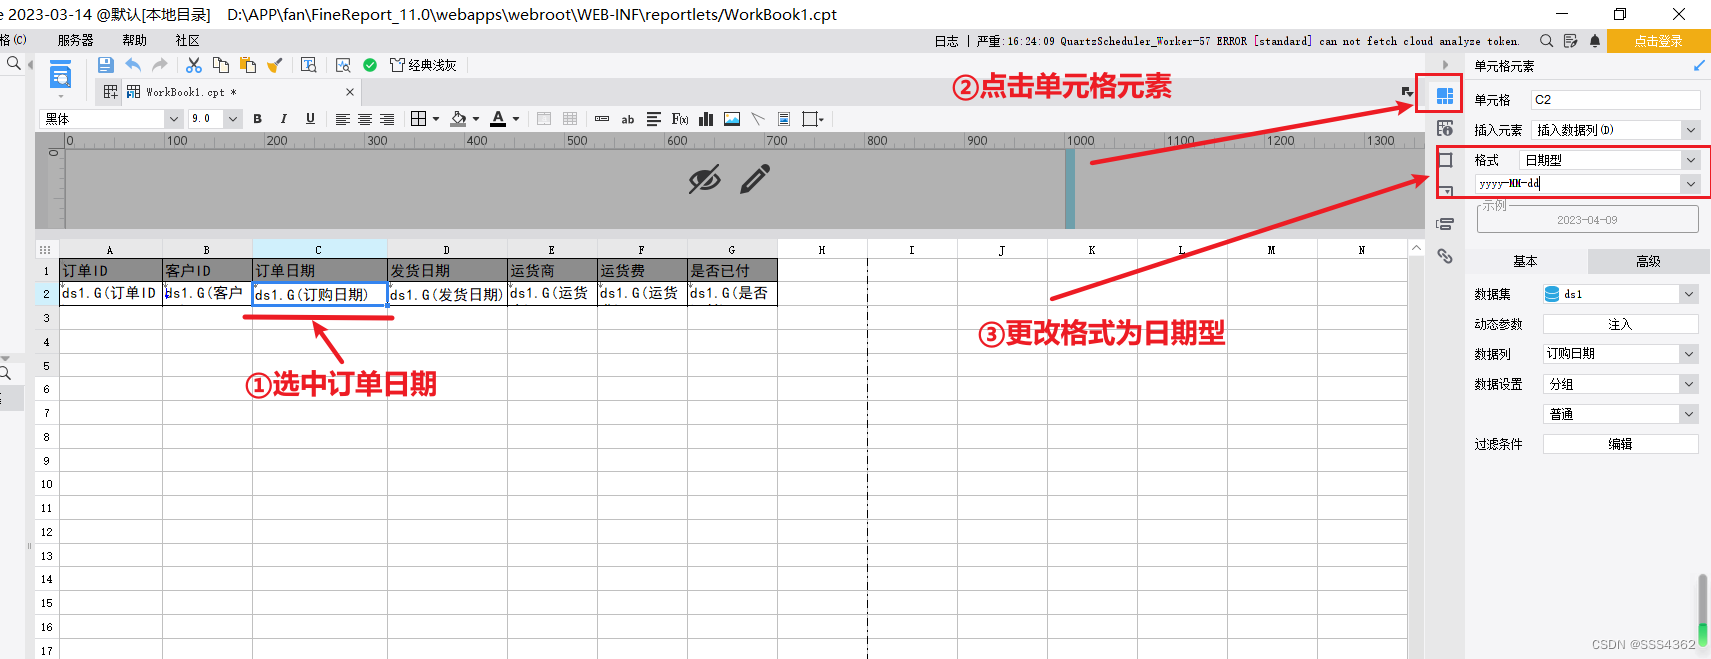This screenshot has height=659, width=1711.
Task: Click the 经典浅灰 theme button
Action: (x=423, y=65)
